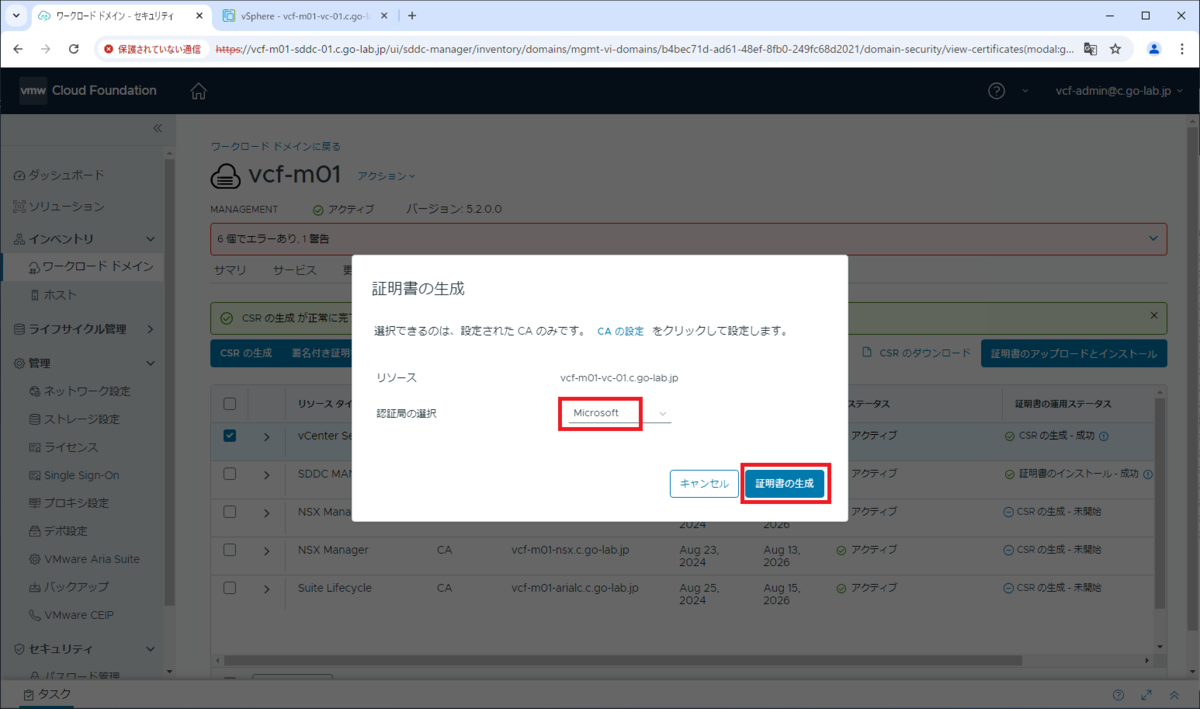Viewport: 1200px width, 709px height.
Task: Switch to the サービス tab
Action: click(295, 270)
